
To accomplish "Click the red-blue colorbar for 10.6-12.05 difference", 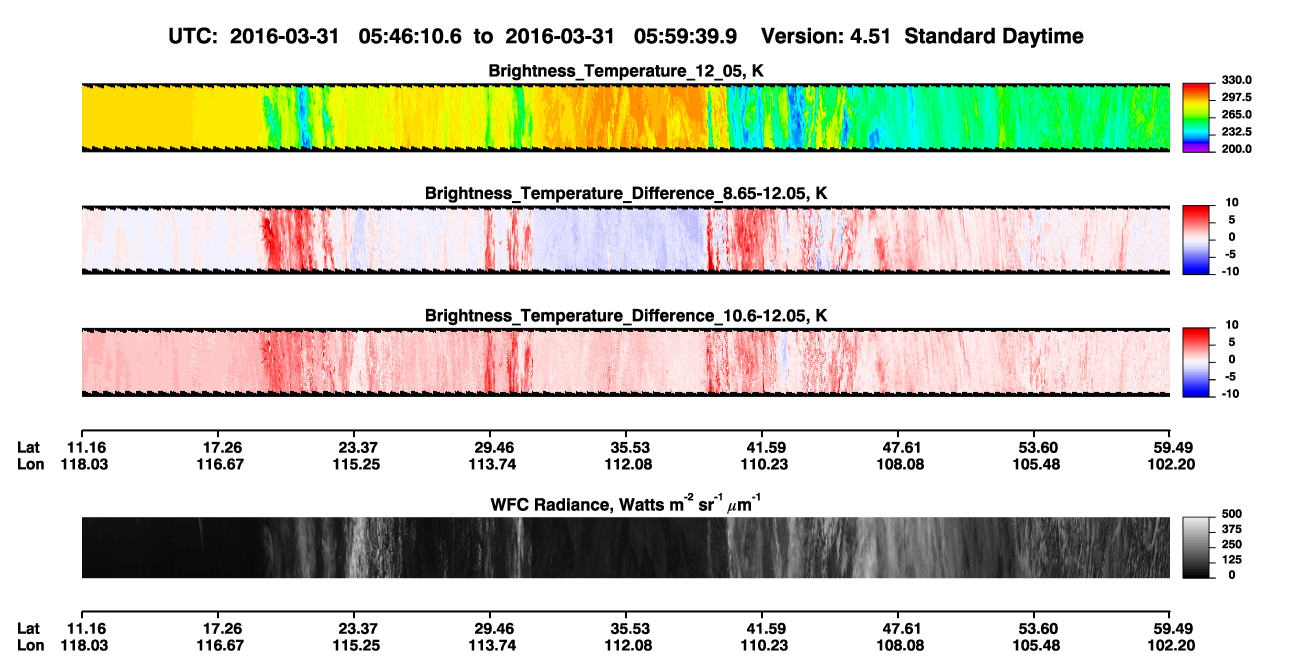I will (x=1196, y=363).
